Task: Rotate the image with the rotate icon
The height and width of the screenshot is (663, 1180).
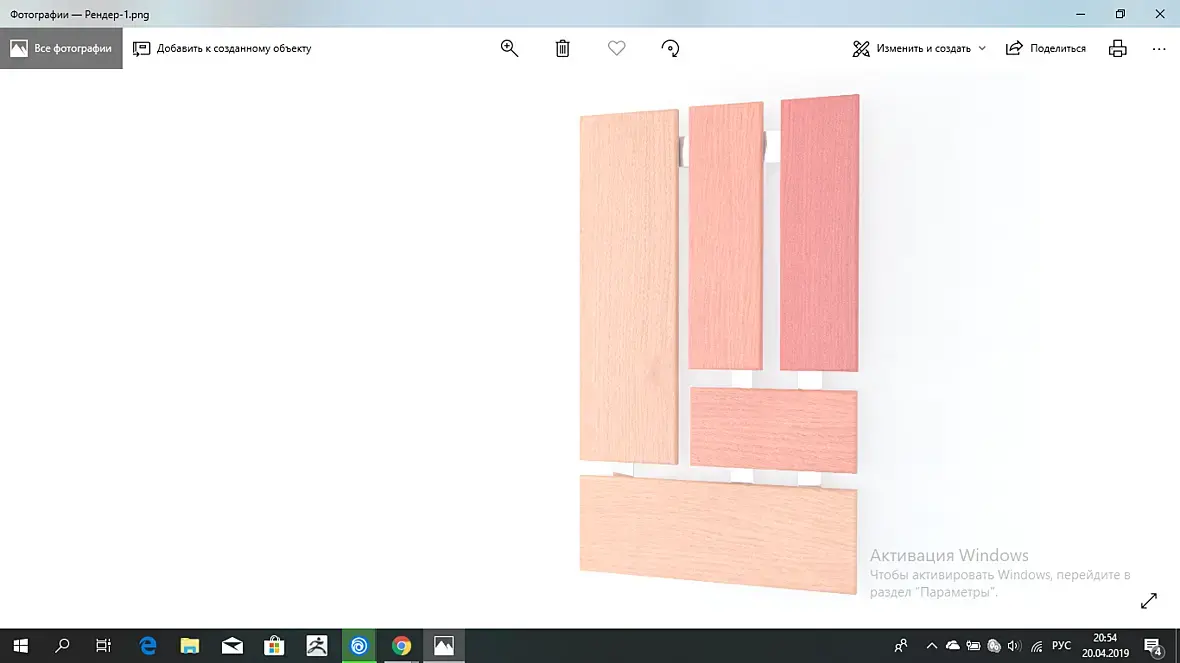Action: pyautogui.click(x=670, y=48)
